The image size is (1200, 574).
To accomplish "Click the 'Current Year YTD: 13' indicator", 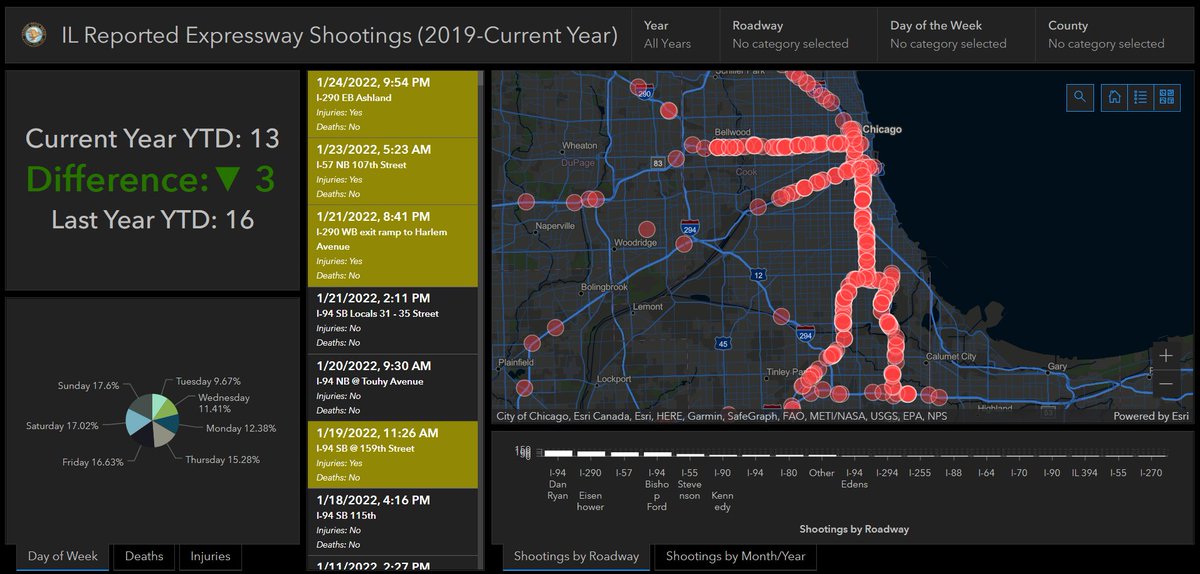I will click(152, 139).
